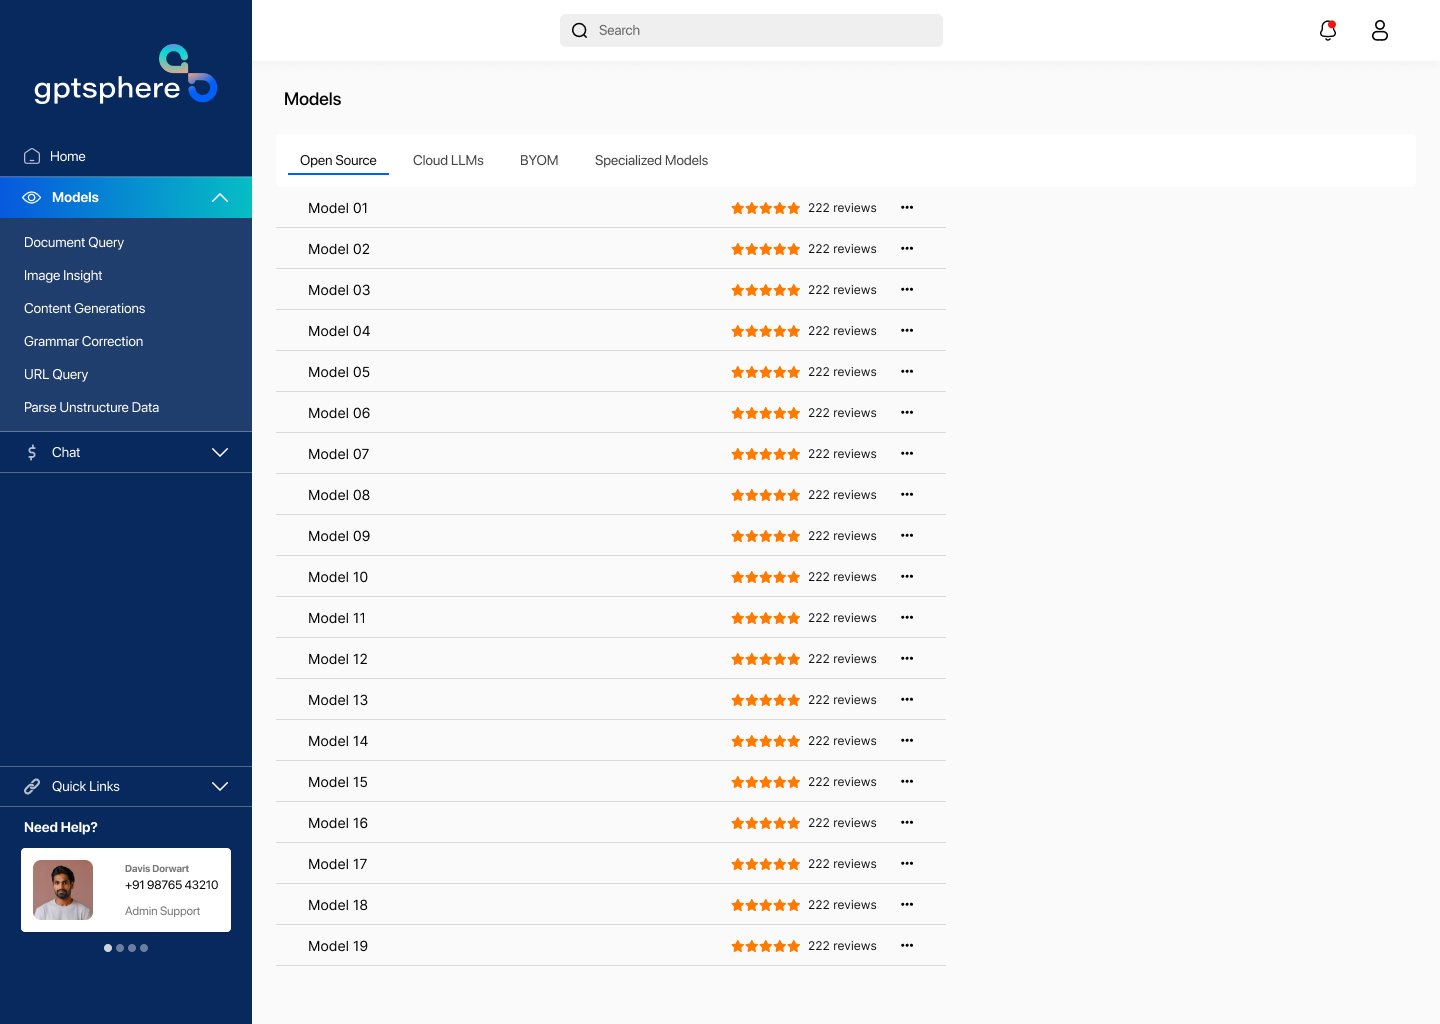Switch to the Cloud LLMs tab

click(x=448, y=160)
